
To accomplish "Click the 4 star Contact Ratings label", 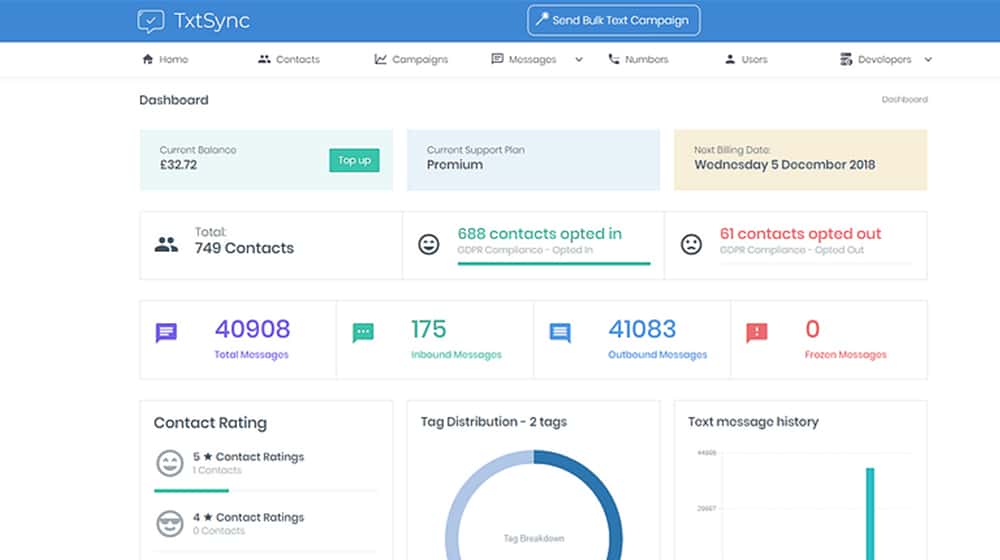I will pyautogui.click(x=249, y=517).
